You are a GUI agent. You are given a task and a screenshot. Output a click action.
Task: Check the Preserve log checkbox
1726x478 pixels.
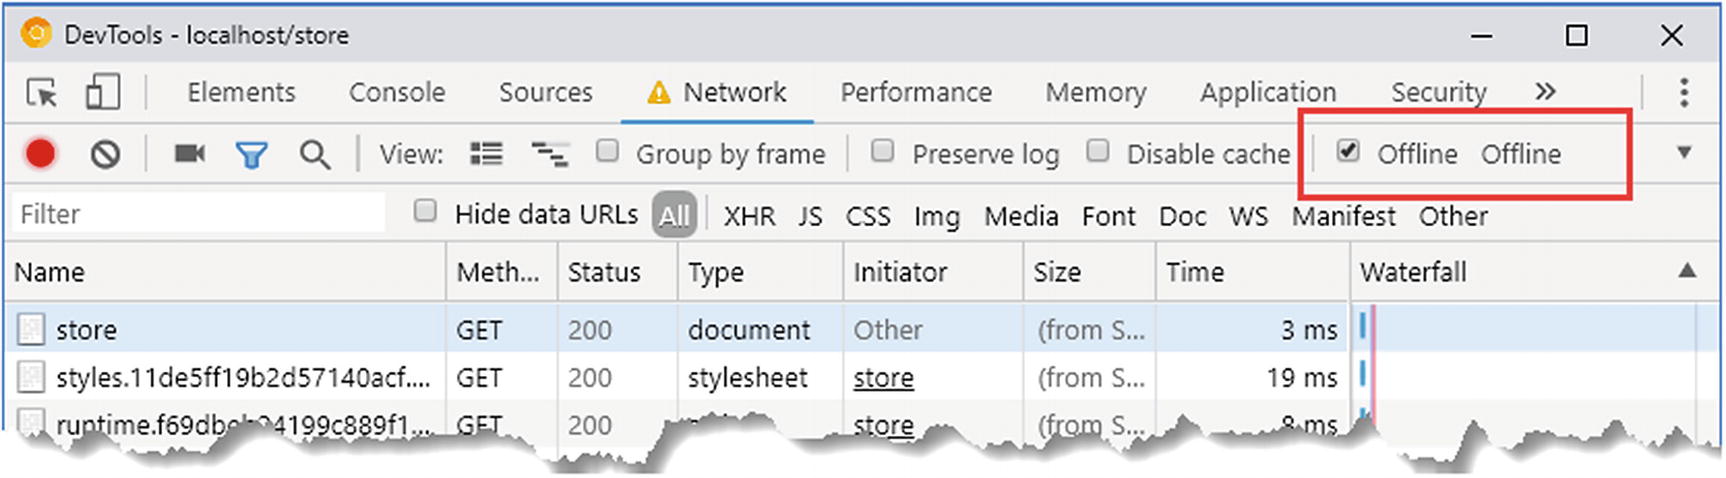pos(882,151)
